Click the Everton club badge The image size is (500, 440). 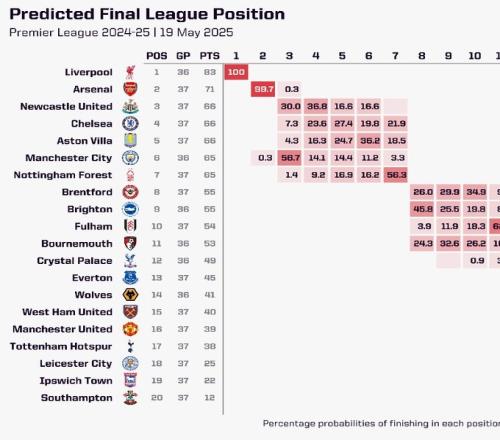[130, 278]
